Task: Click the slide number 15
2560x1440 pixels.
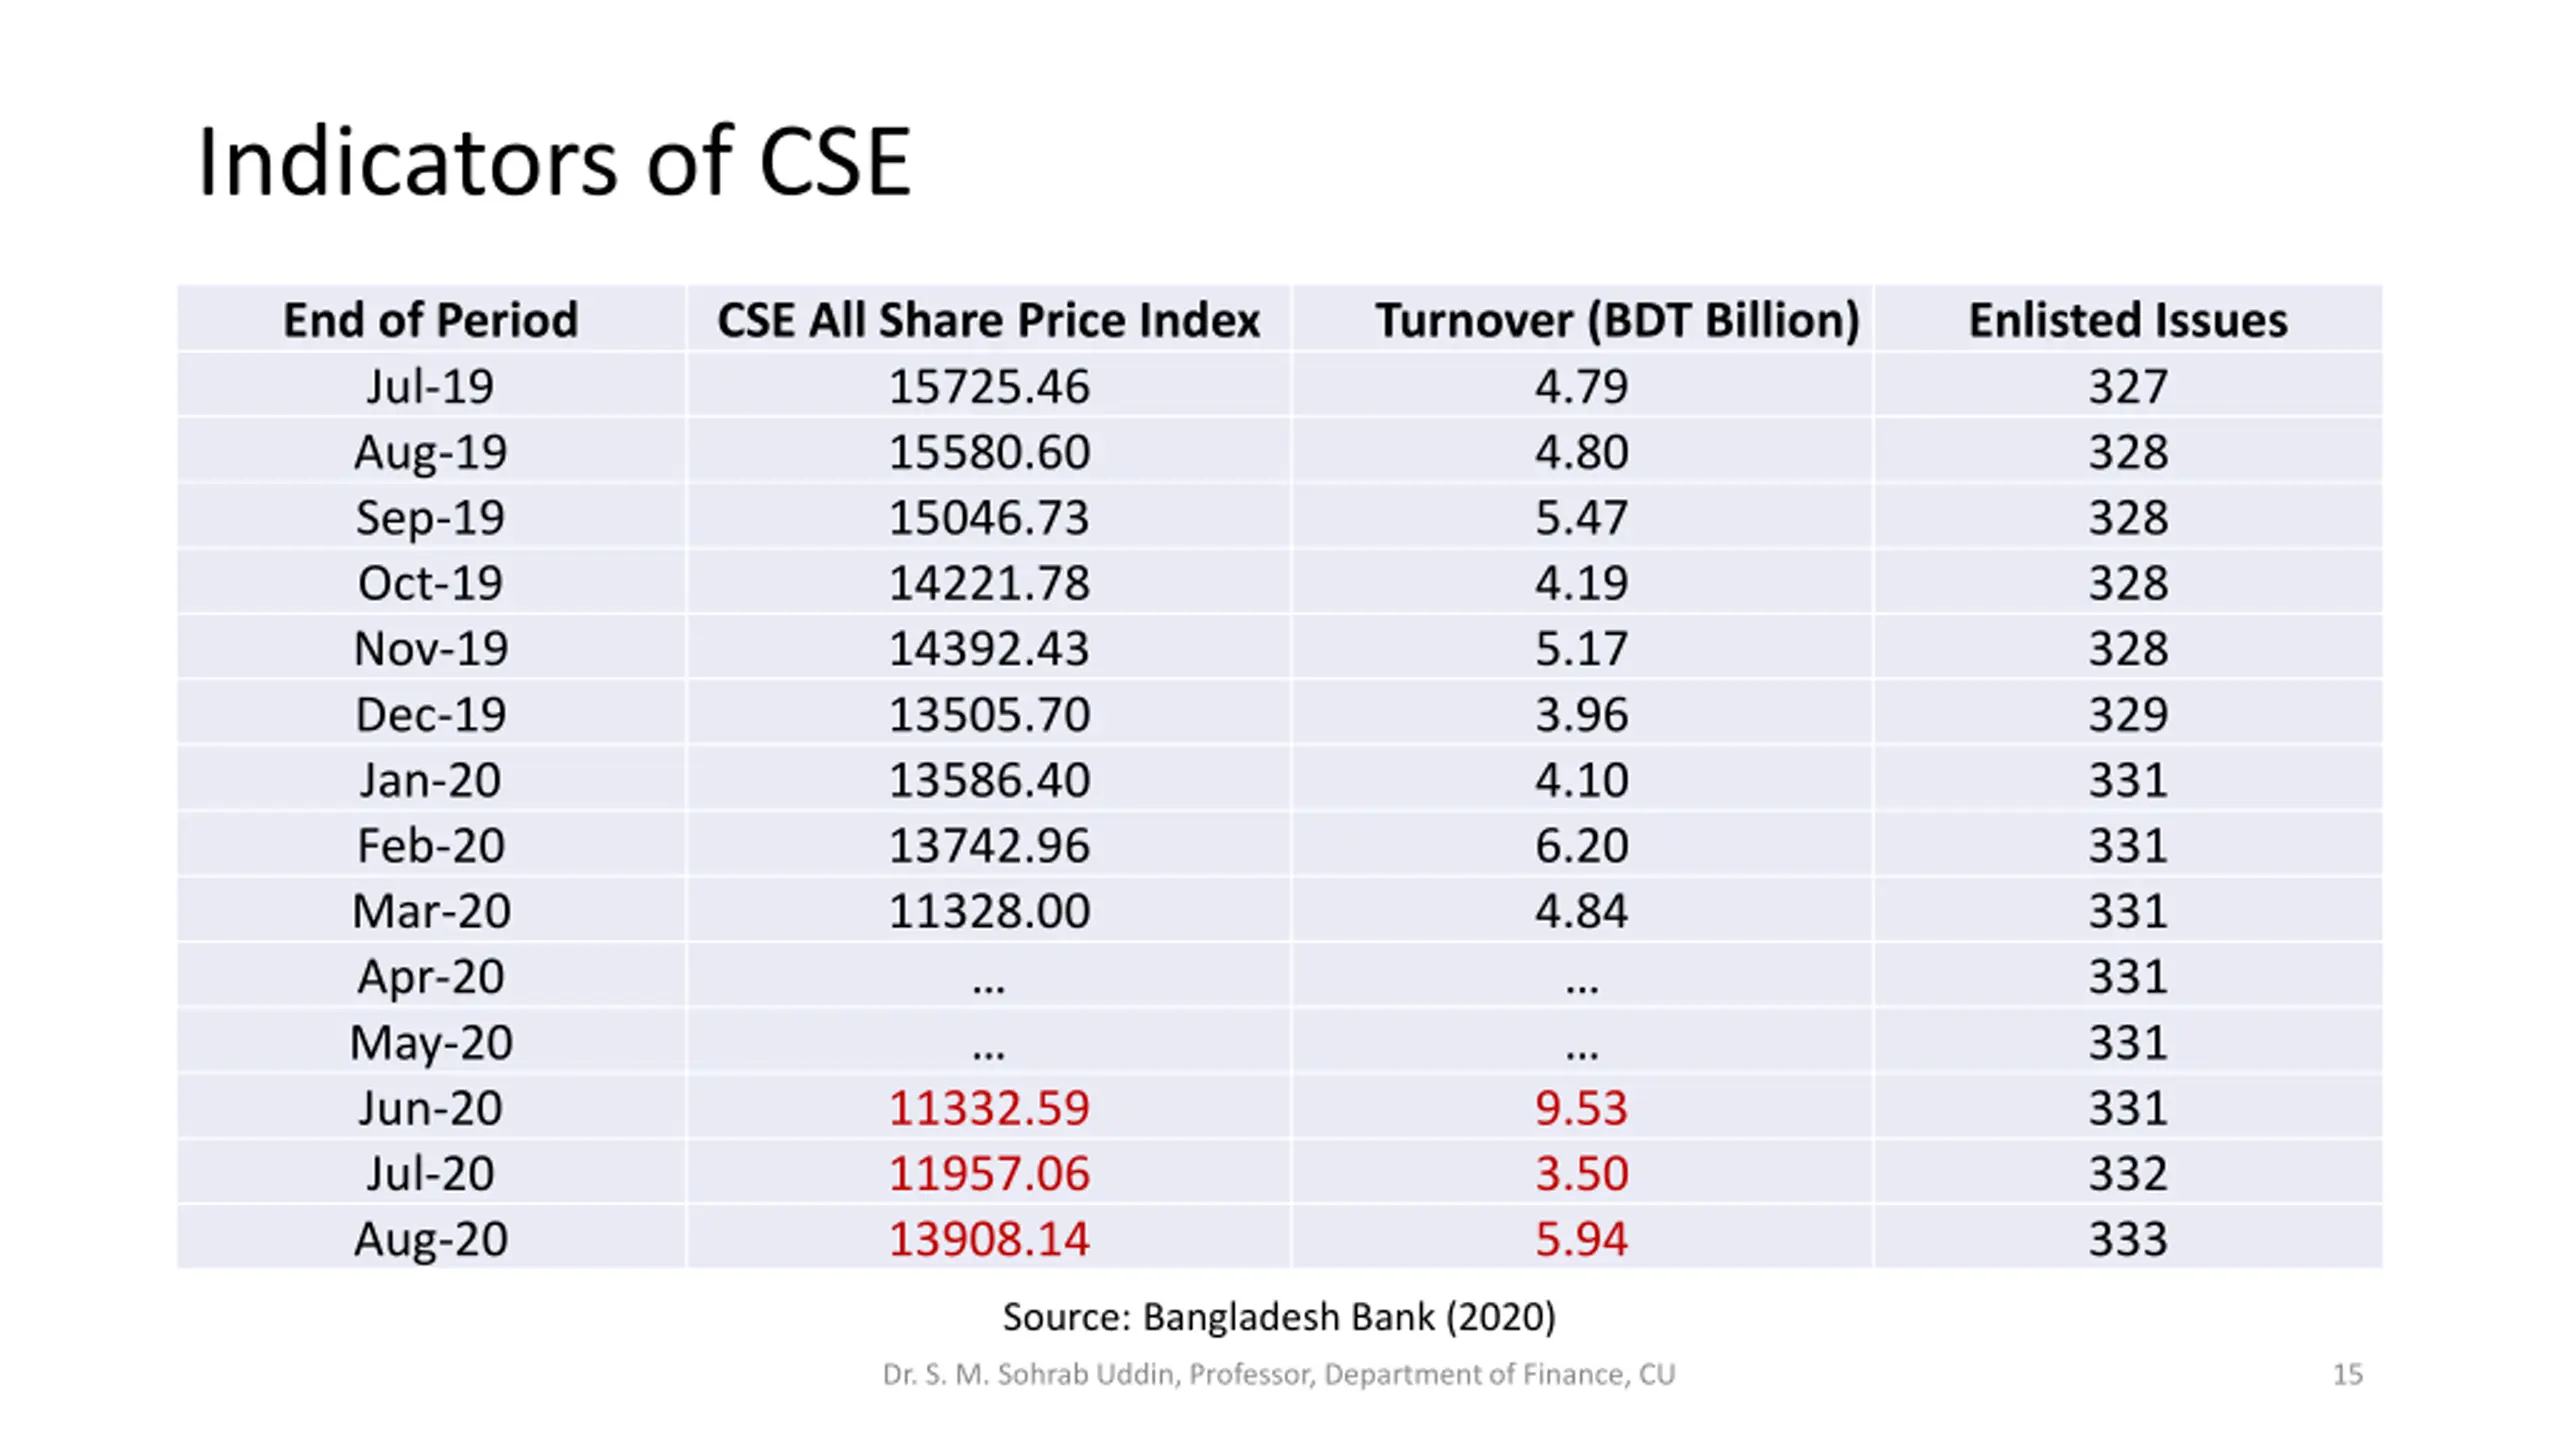Action: (x=2347, y=1374)
